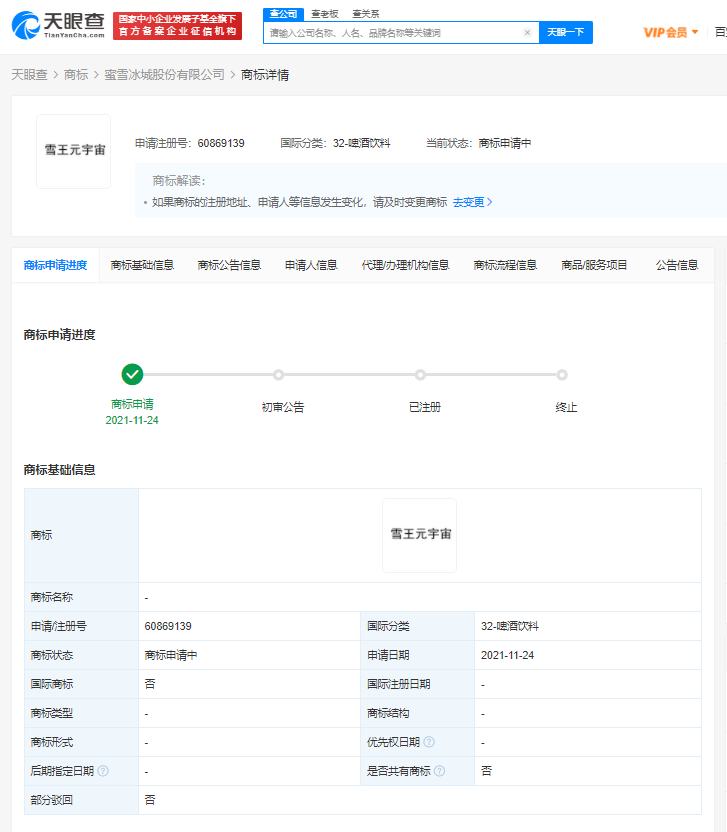The width and height of the screenshot is (727, 832).
Task: Open 商标 breadcrumb link
Action: pos(76,75)
